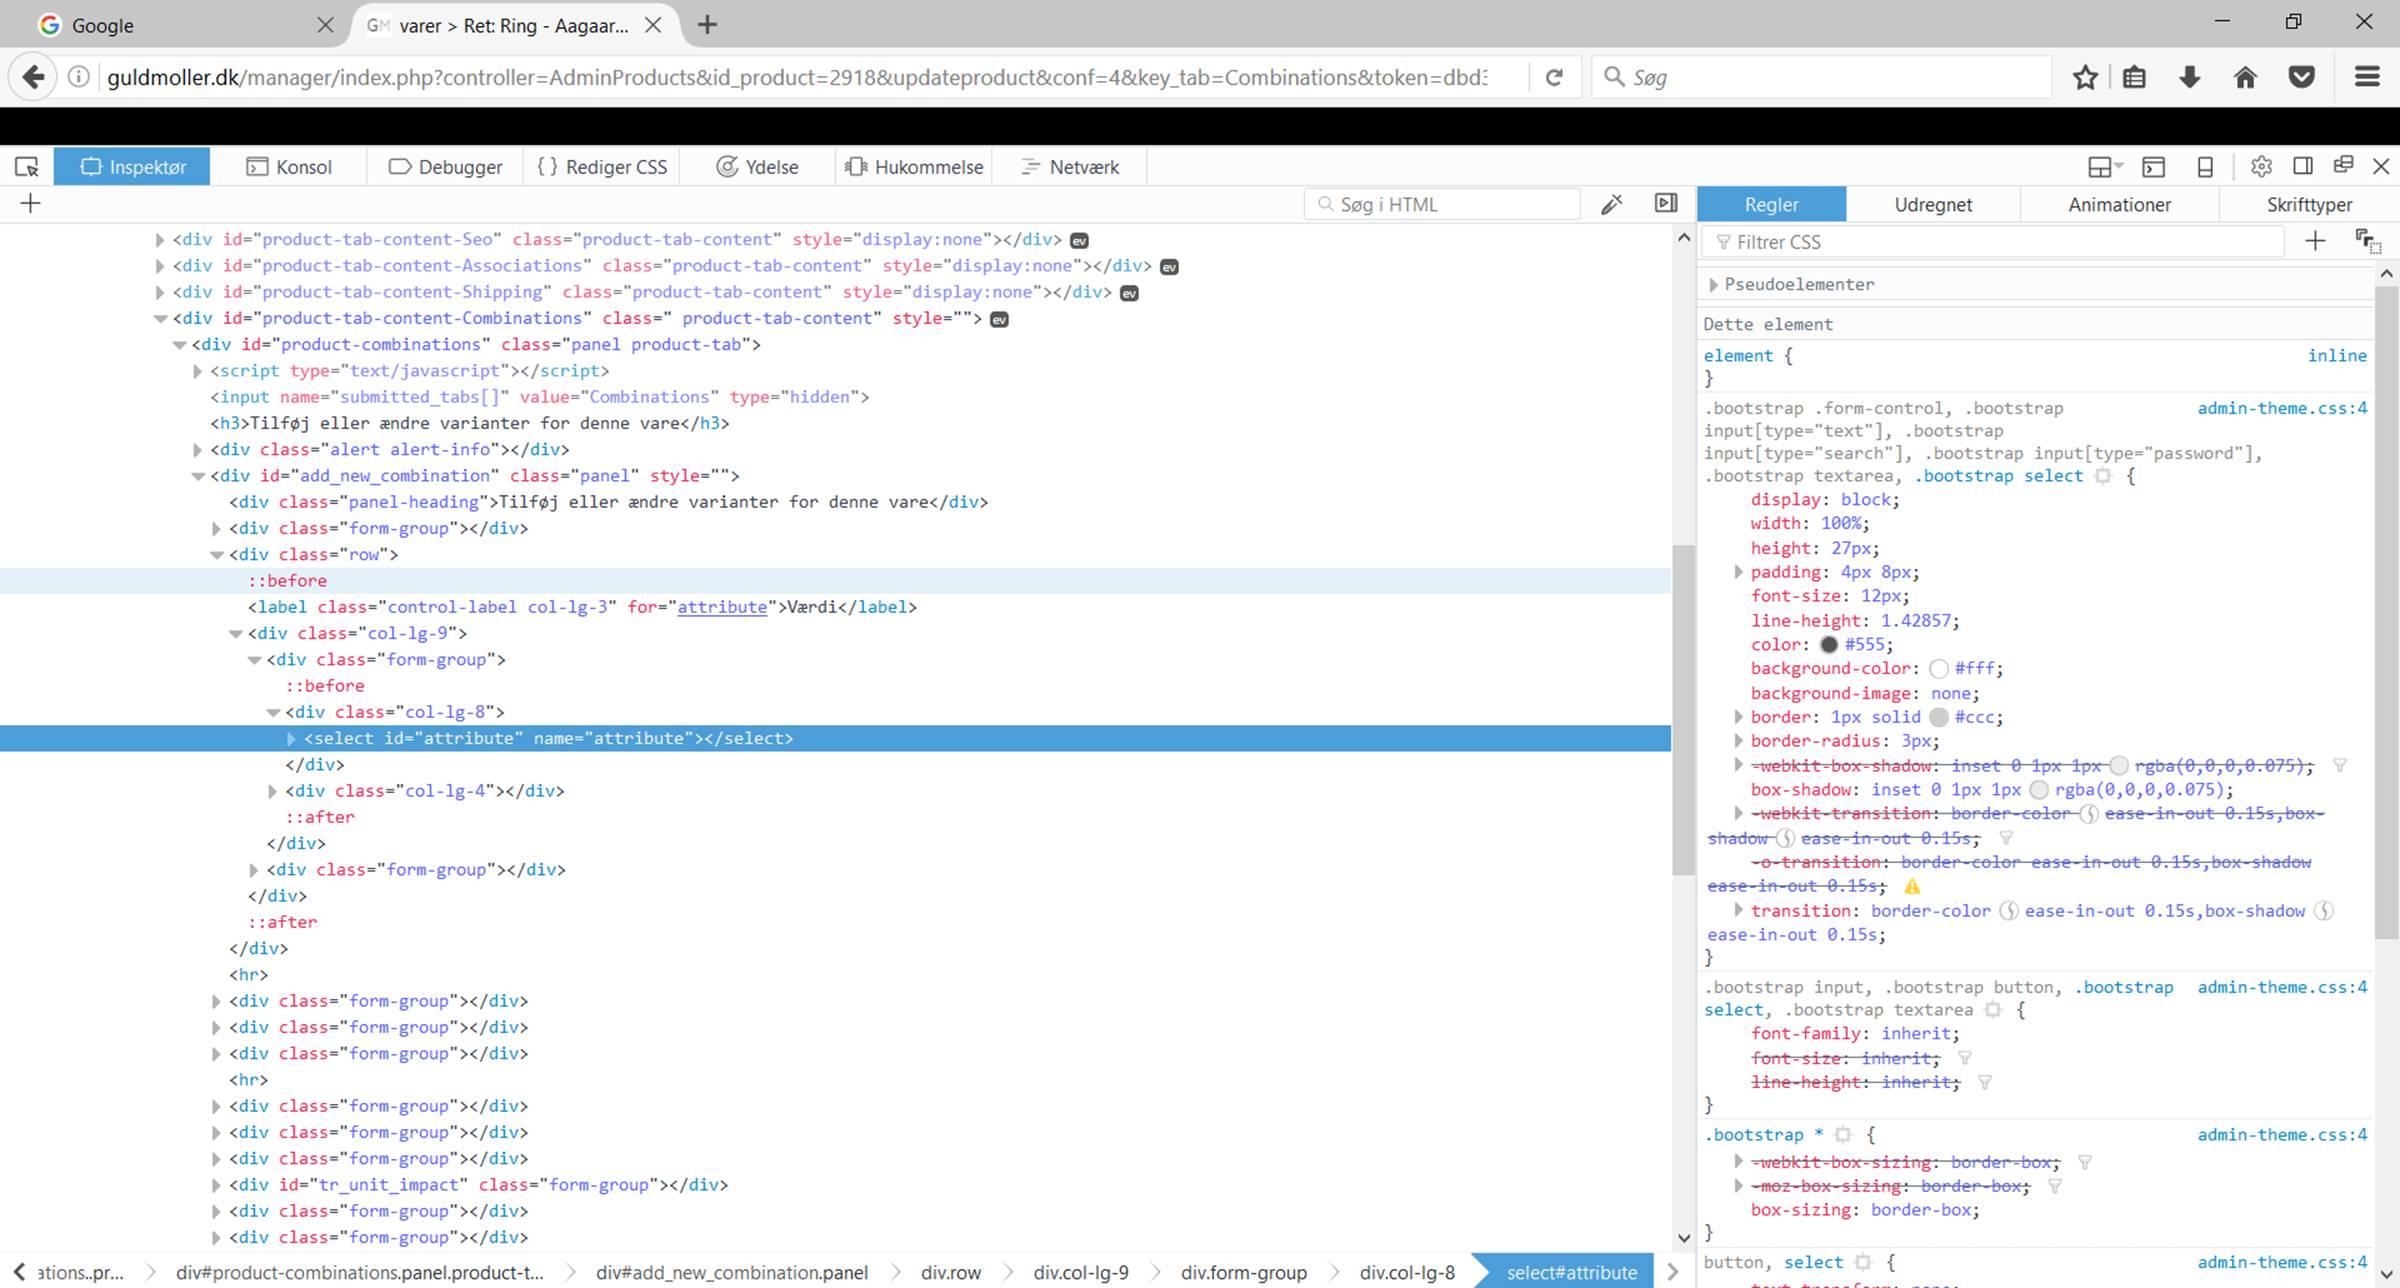Click the eyedropper color picker icon
This screenshot has width=2400, height=1288.
tap(1611, 204)
